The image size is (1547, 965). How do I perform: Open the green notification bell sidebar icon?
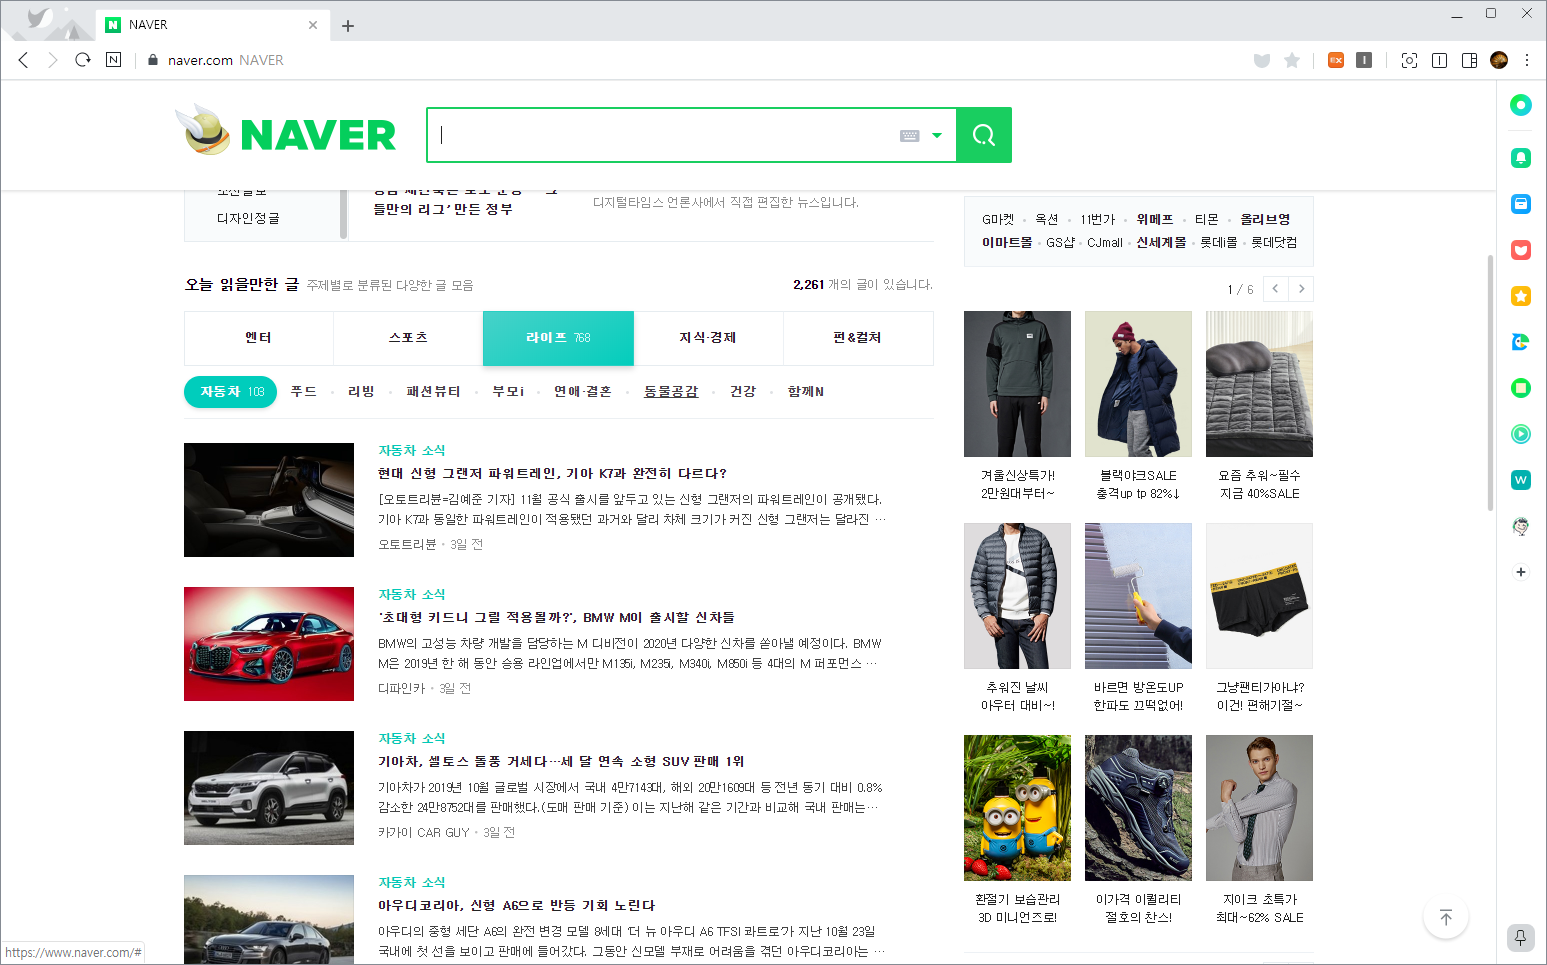tap(1521, 158)
